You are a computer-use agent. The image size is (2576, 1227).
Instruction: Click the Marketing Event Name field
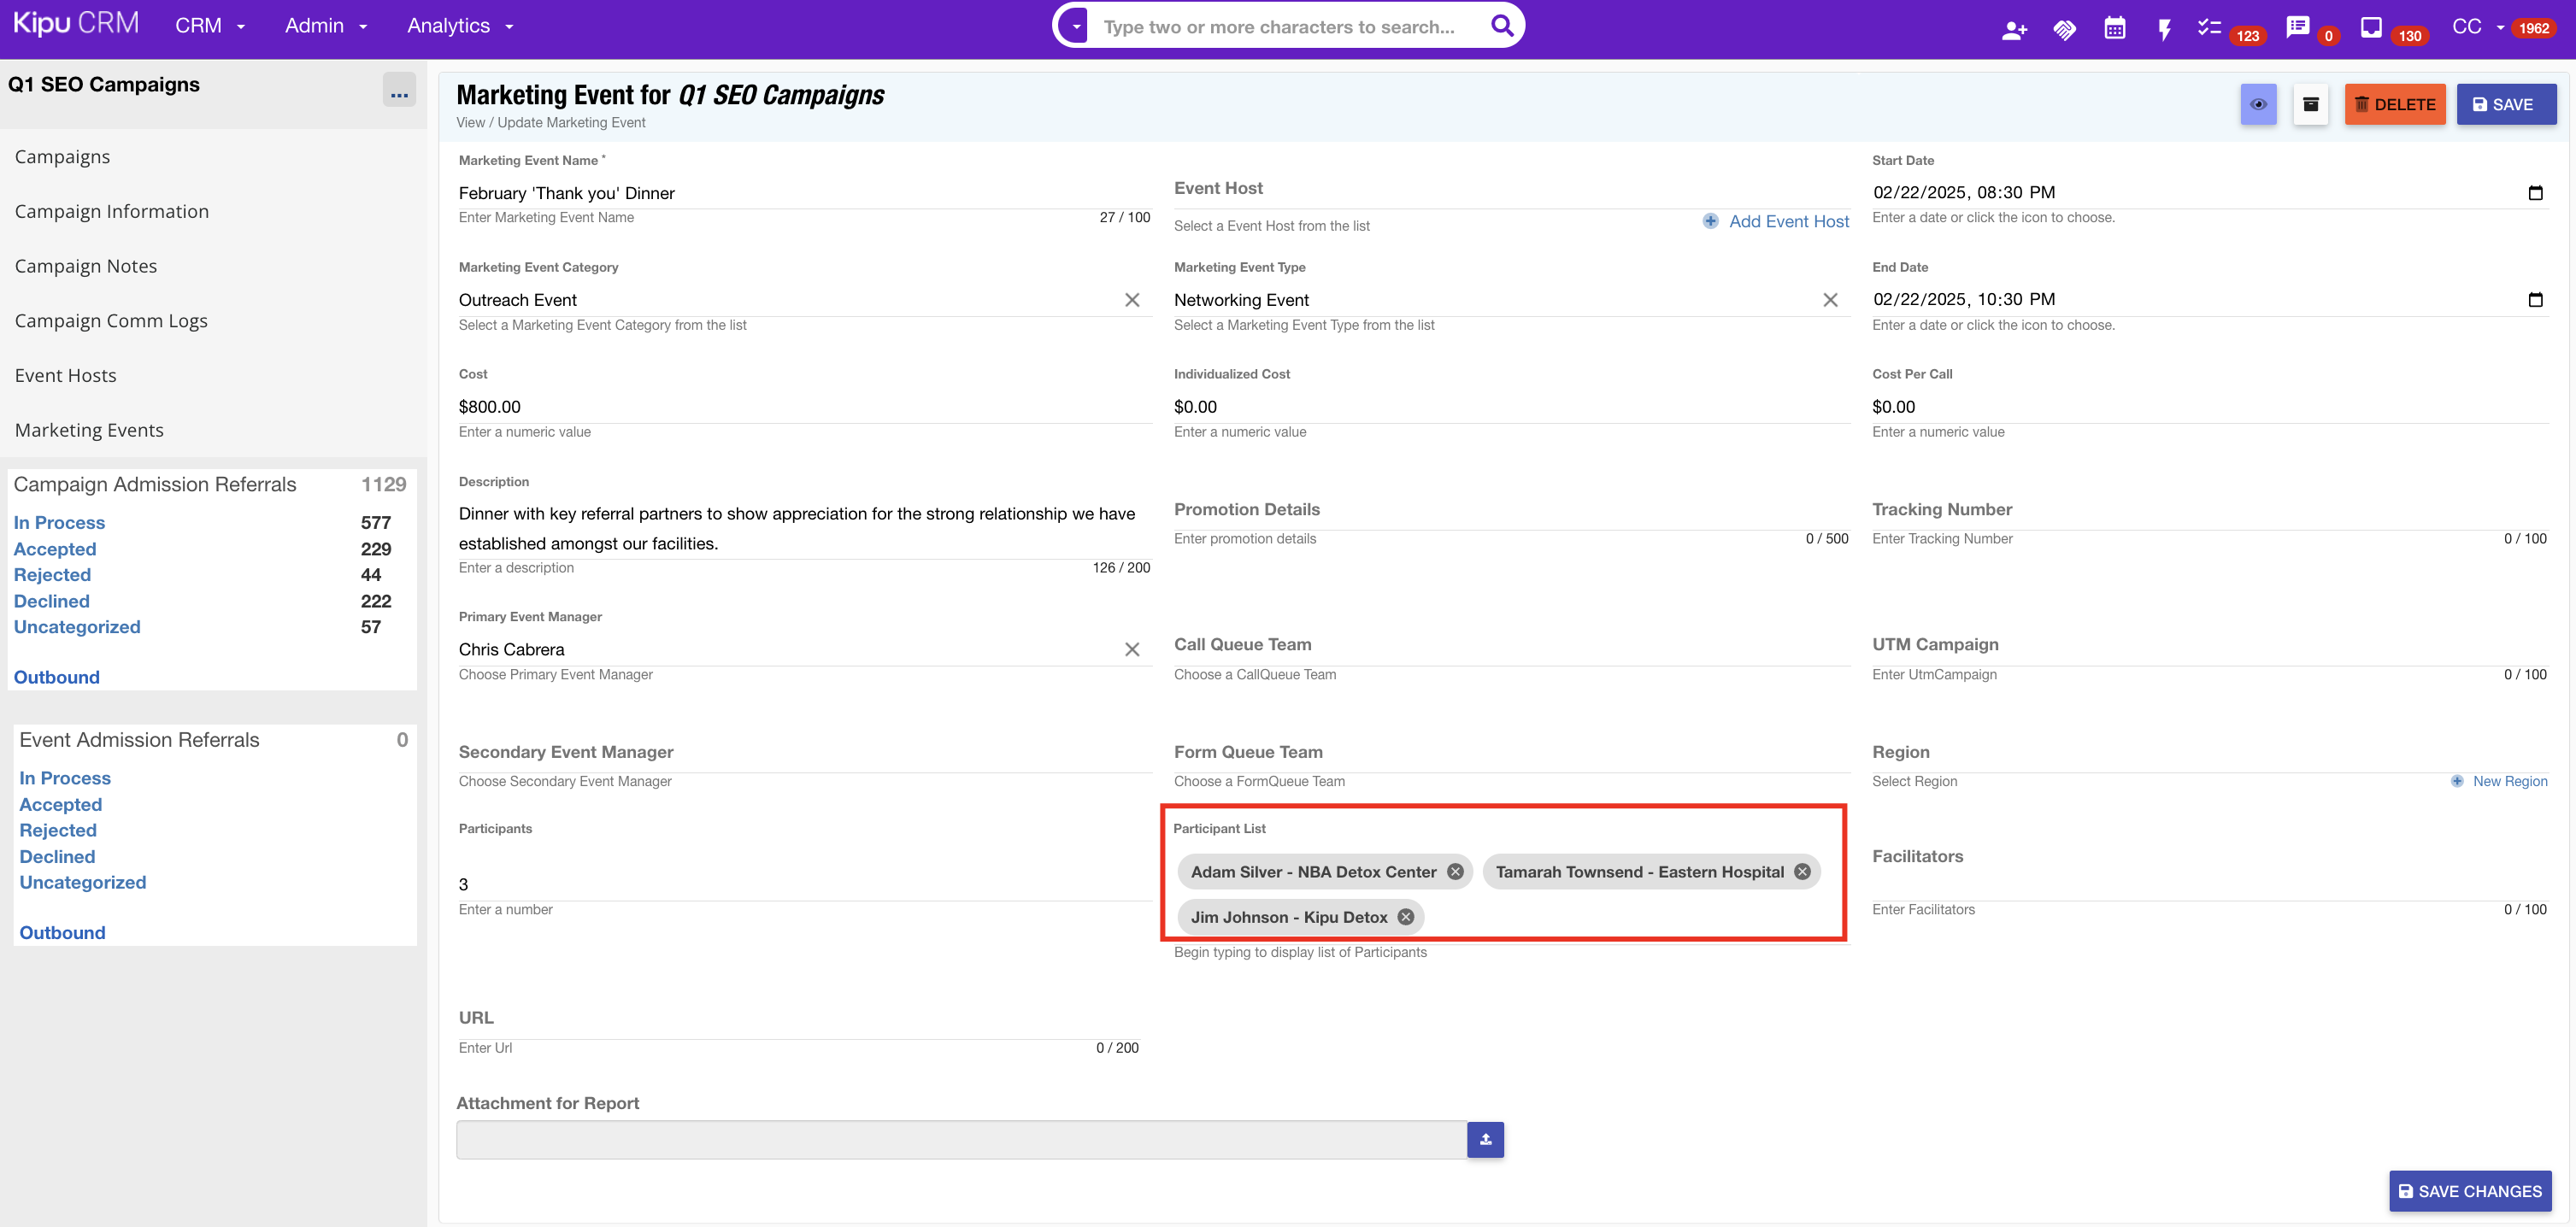point(805,193)
